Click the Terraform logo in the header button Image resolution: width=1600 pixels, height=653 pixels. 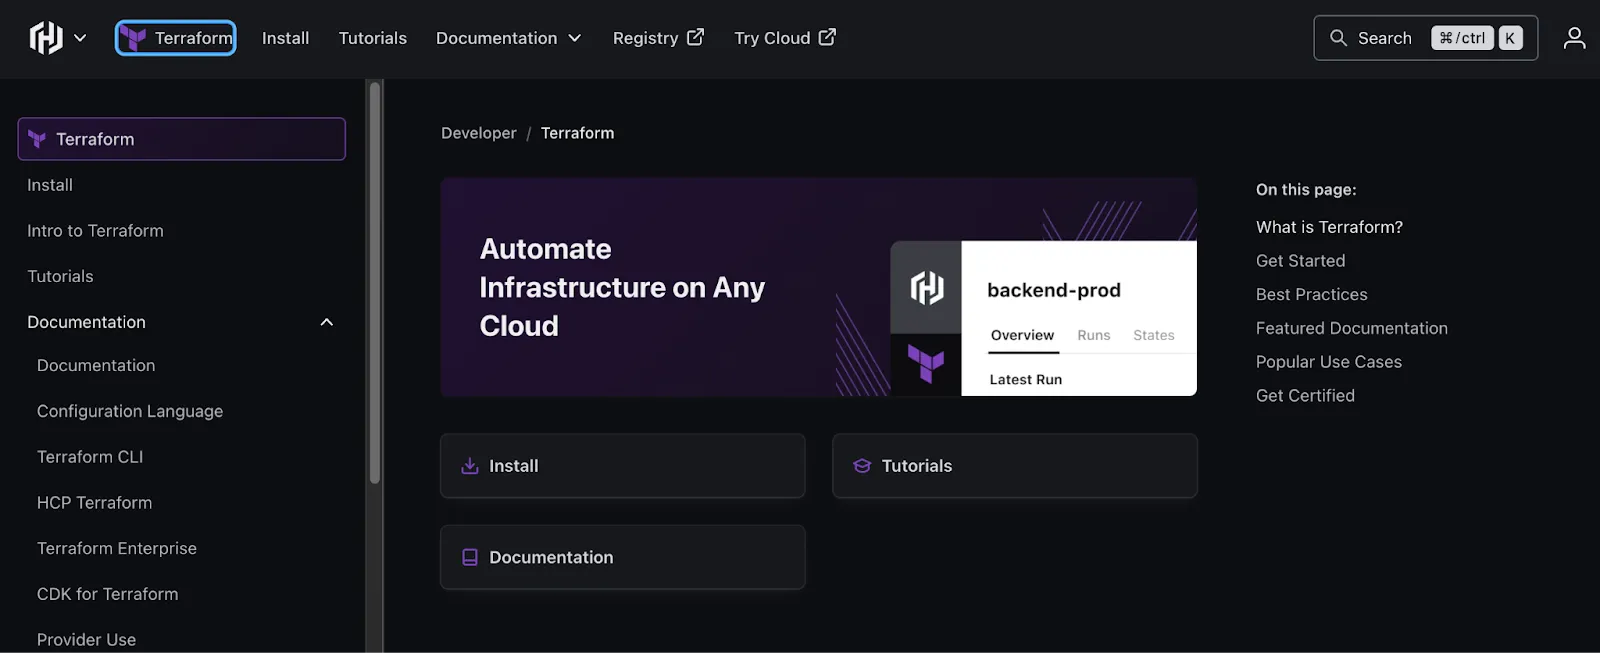(x=133, y=38)
